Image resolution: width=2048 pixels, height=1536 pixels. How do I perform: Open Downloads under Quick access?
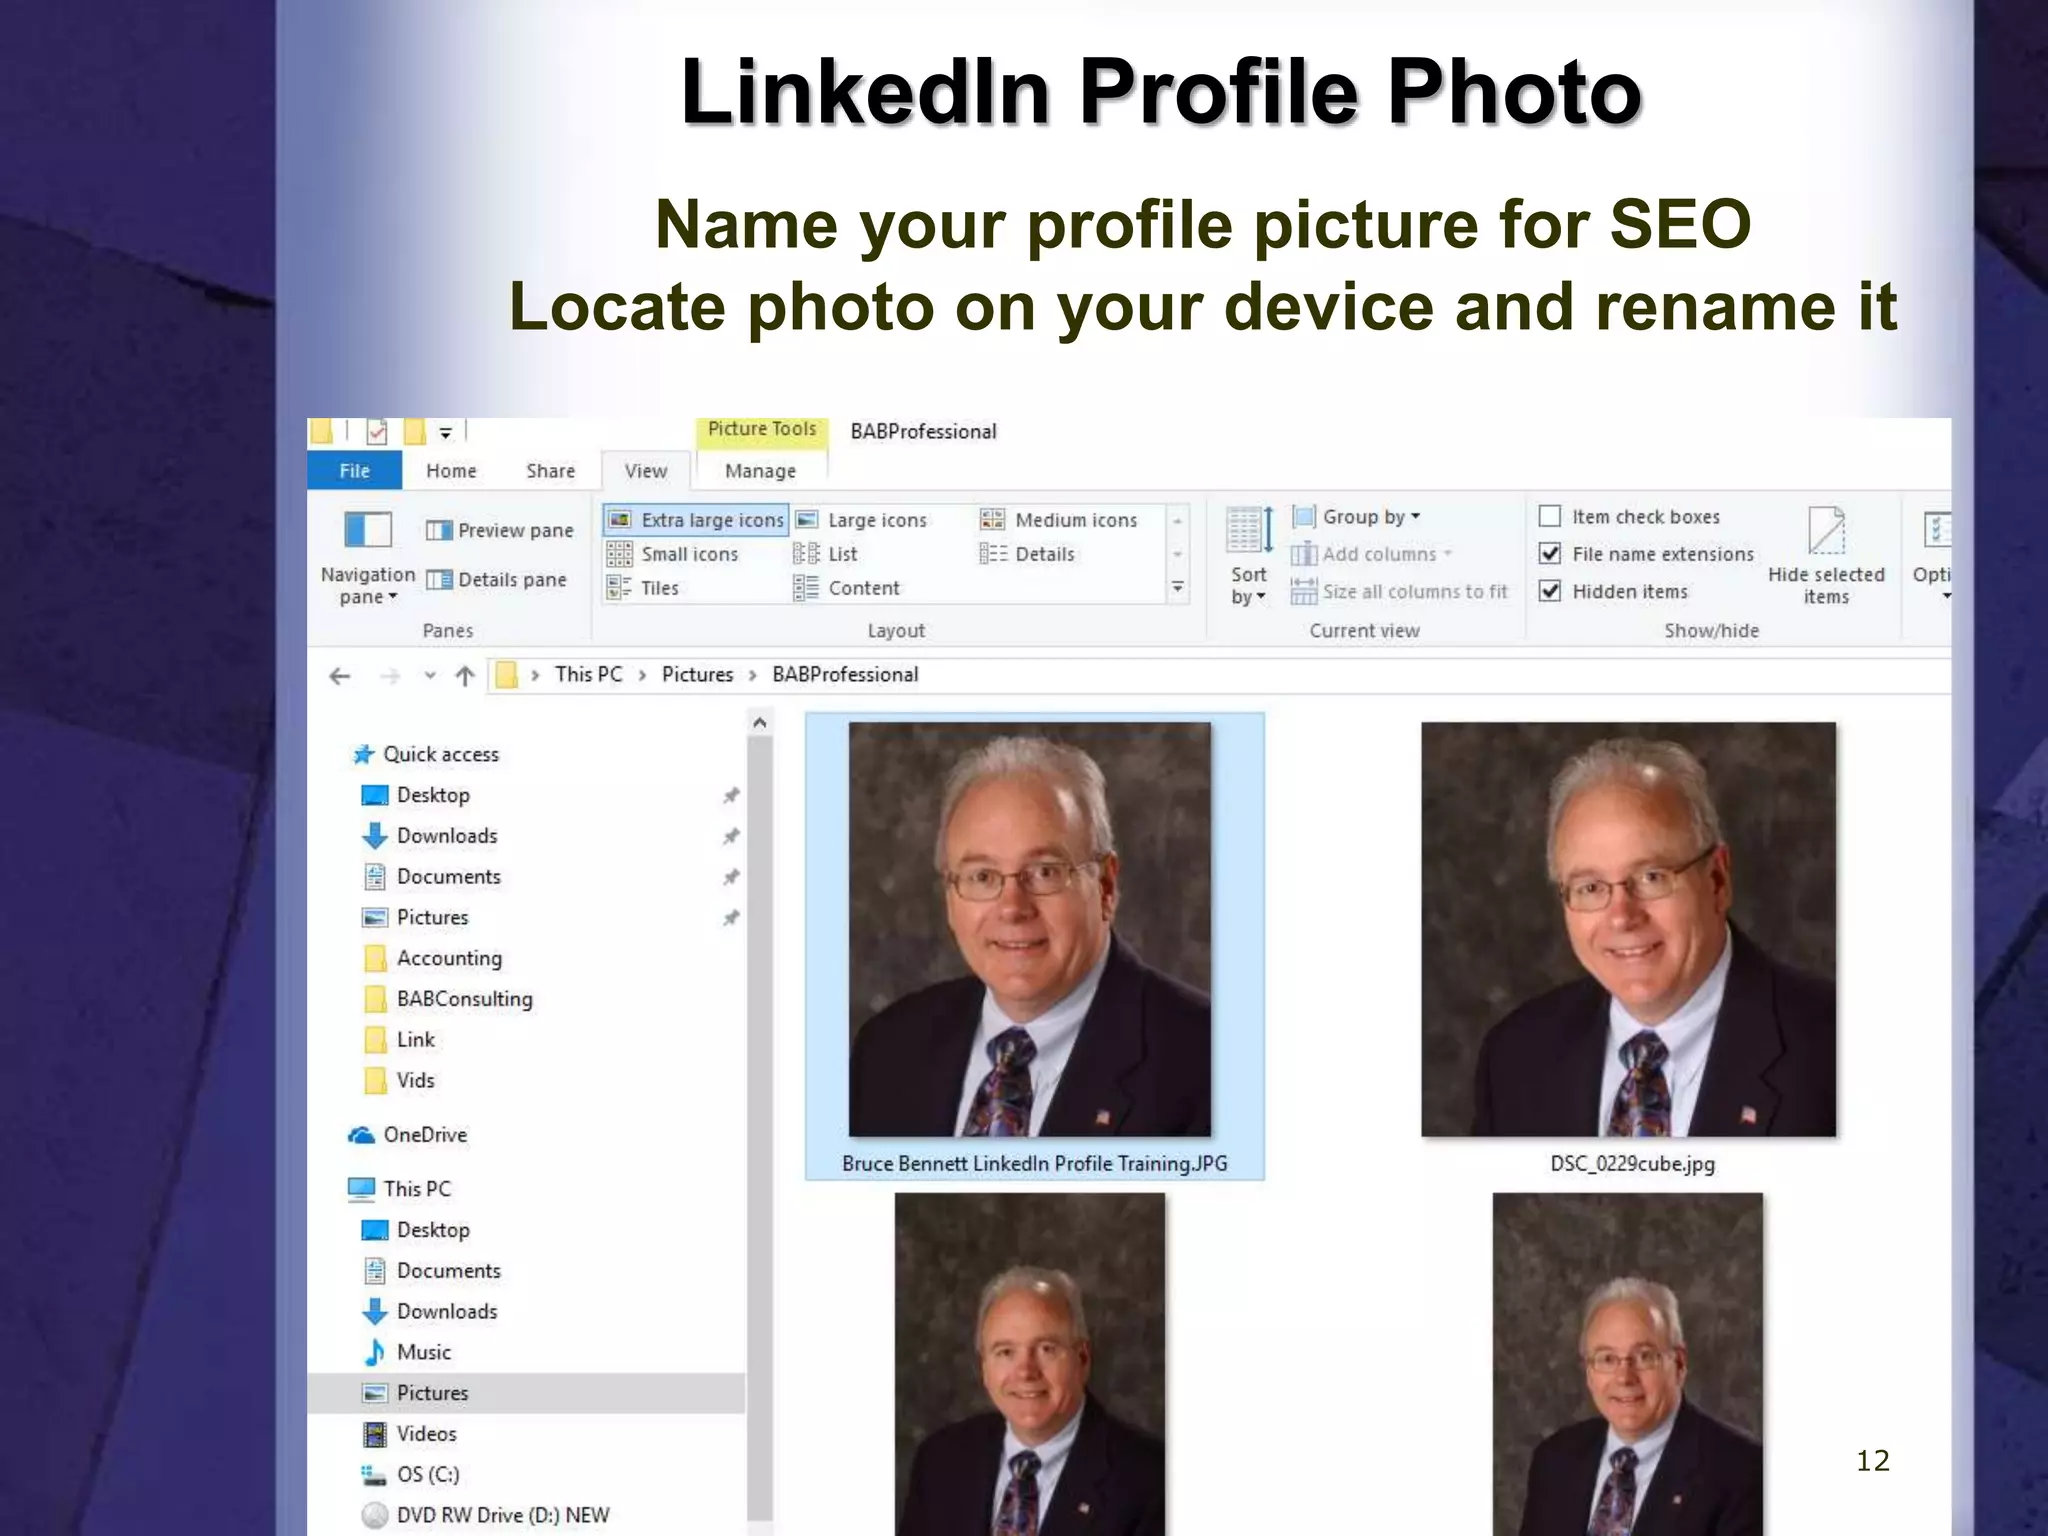pyautogui.click(x=447, y=836)
